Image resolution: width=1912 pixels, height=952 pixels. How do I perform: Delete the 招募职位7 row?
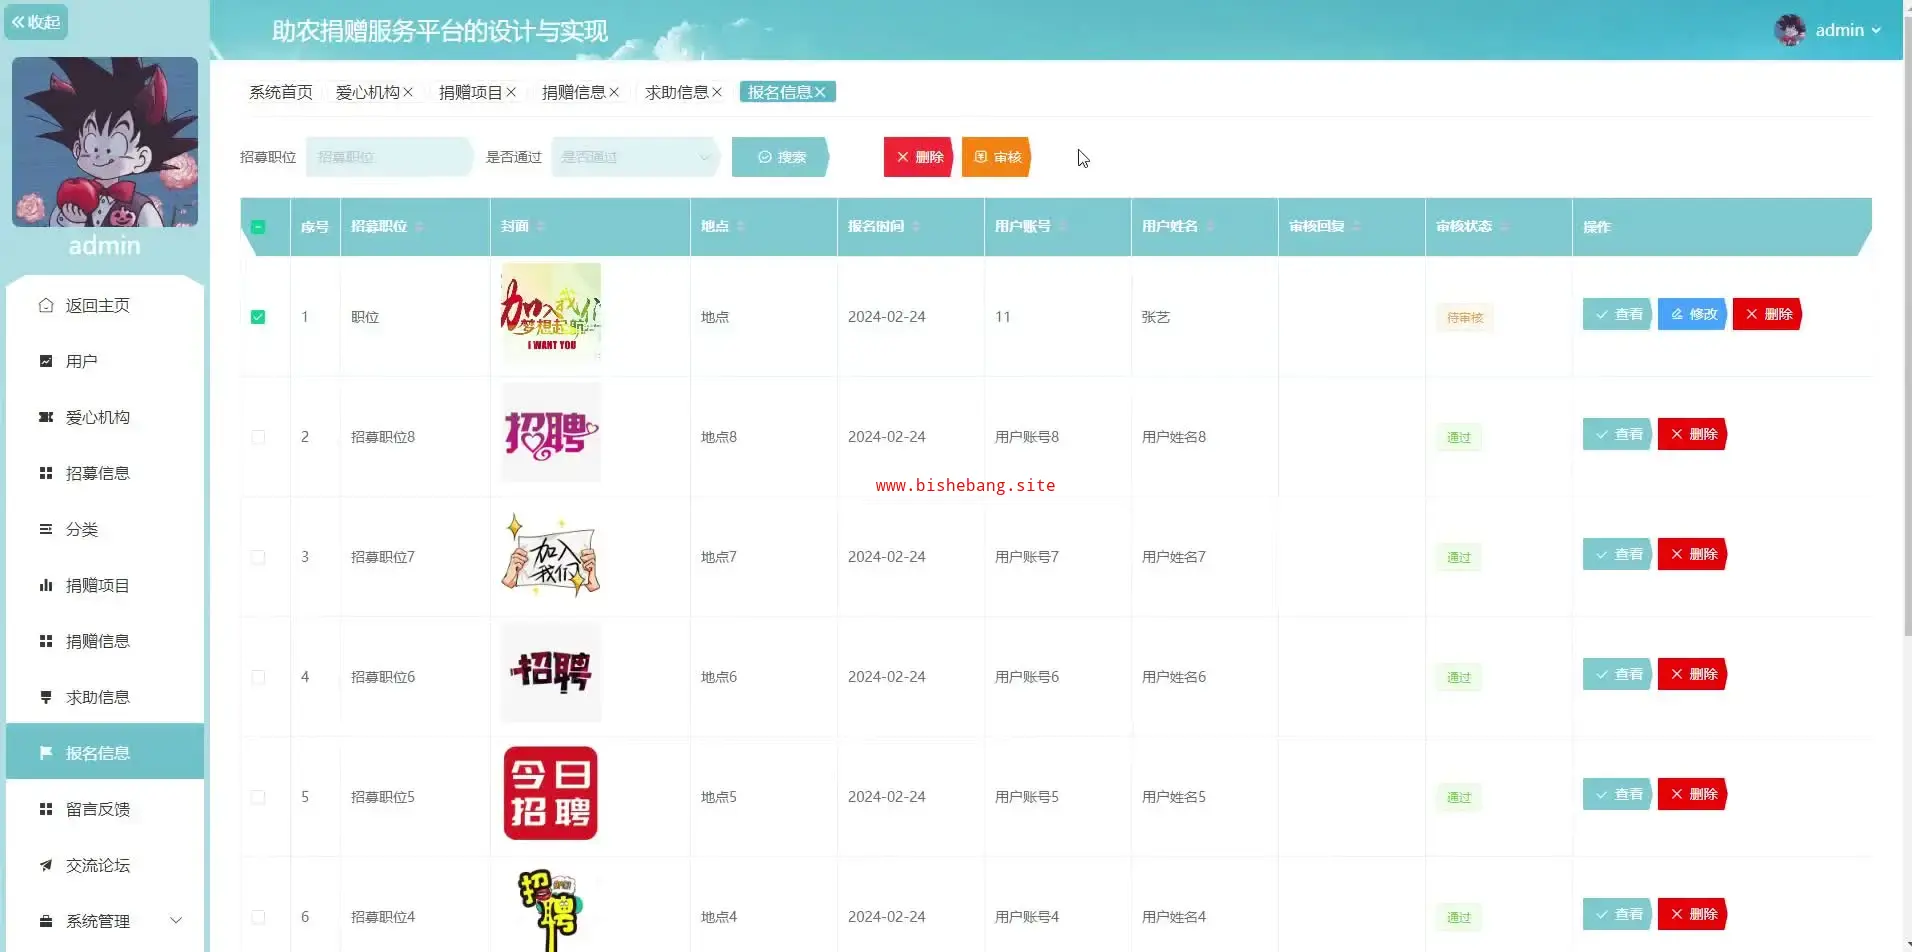click(x=1693, y=554)
